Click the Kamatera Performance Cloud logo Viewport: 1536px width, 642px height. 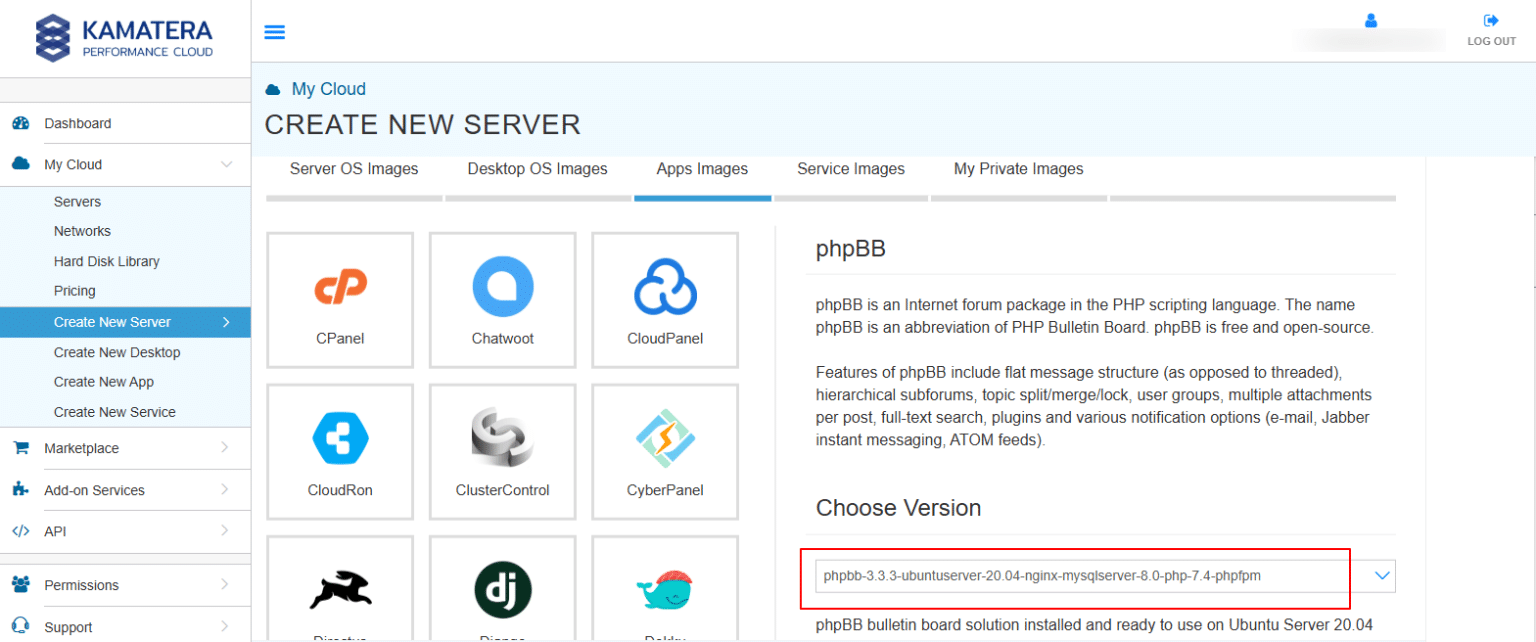click(x=124, y=39)
